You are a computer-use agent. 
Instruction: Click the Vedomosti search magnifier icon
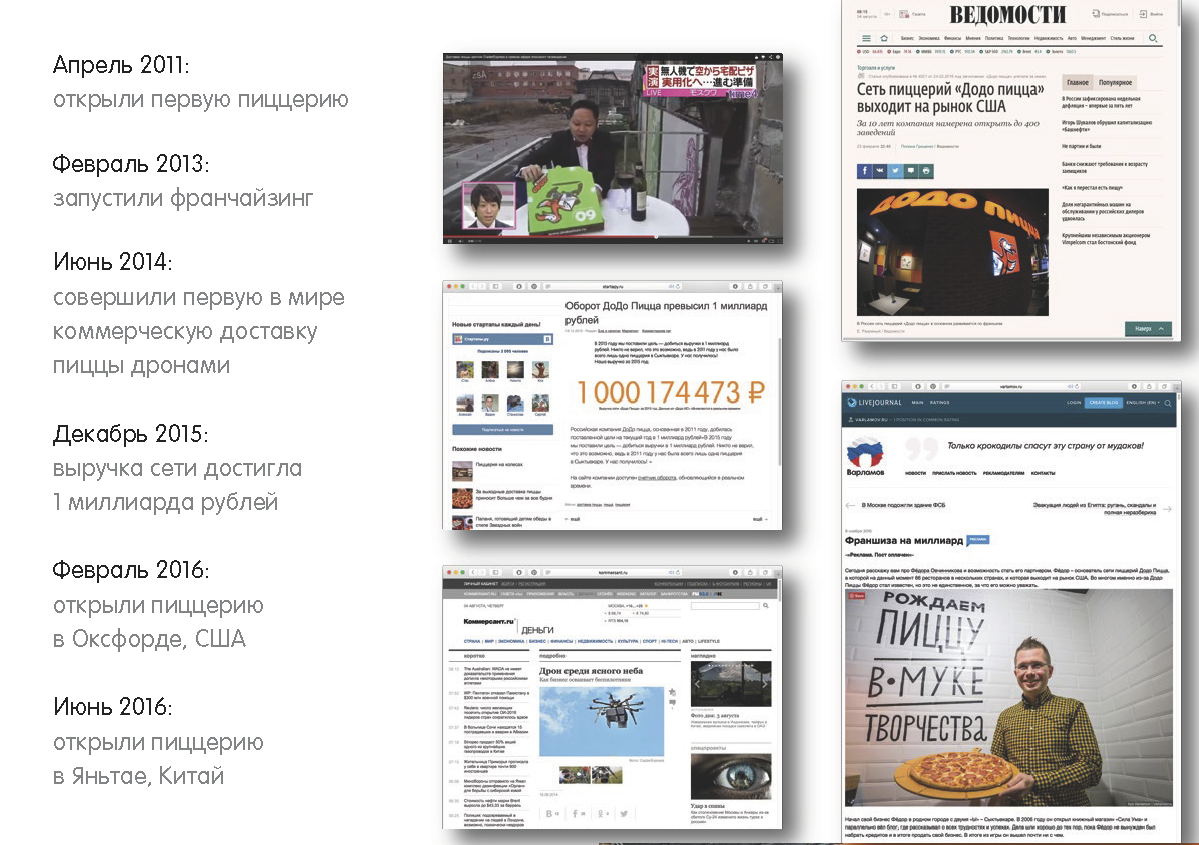pos(1153,38)
